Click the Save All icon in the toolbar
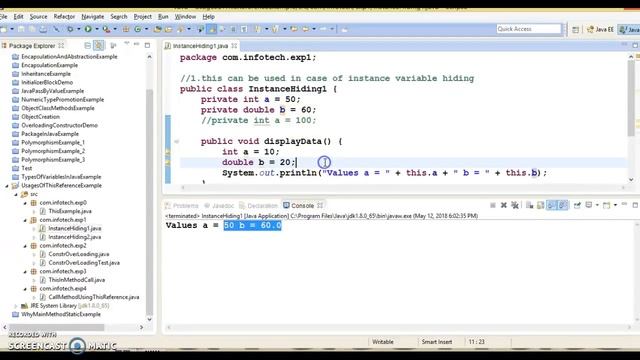The height and width of the screenshot is (360, 640). 32,29
